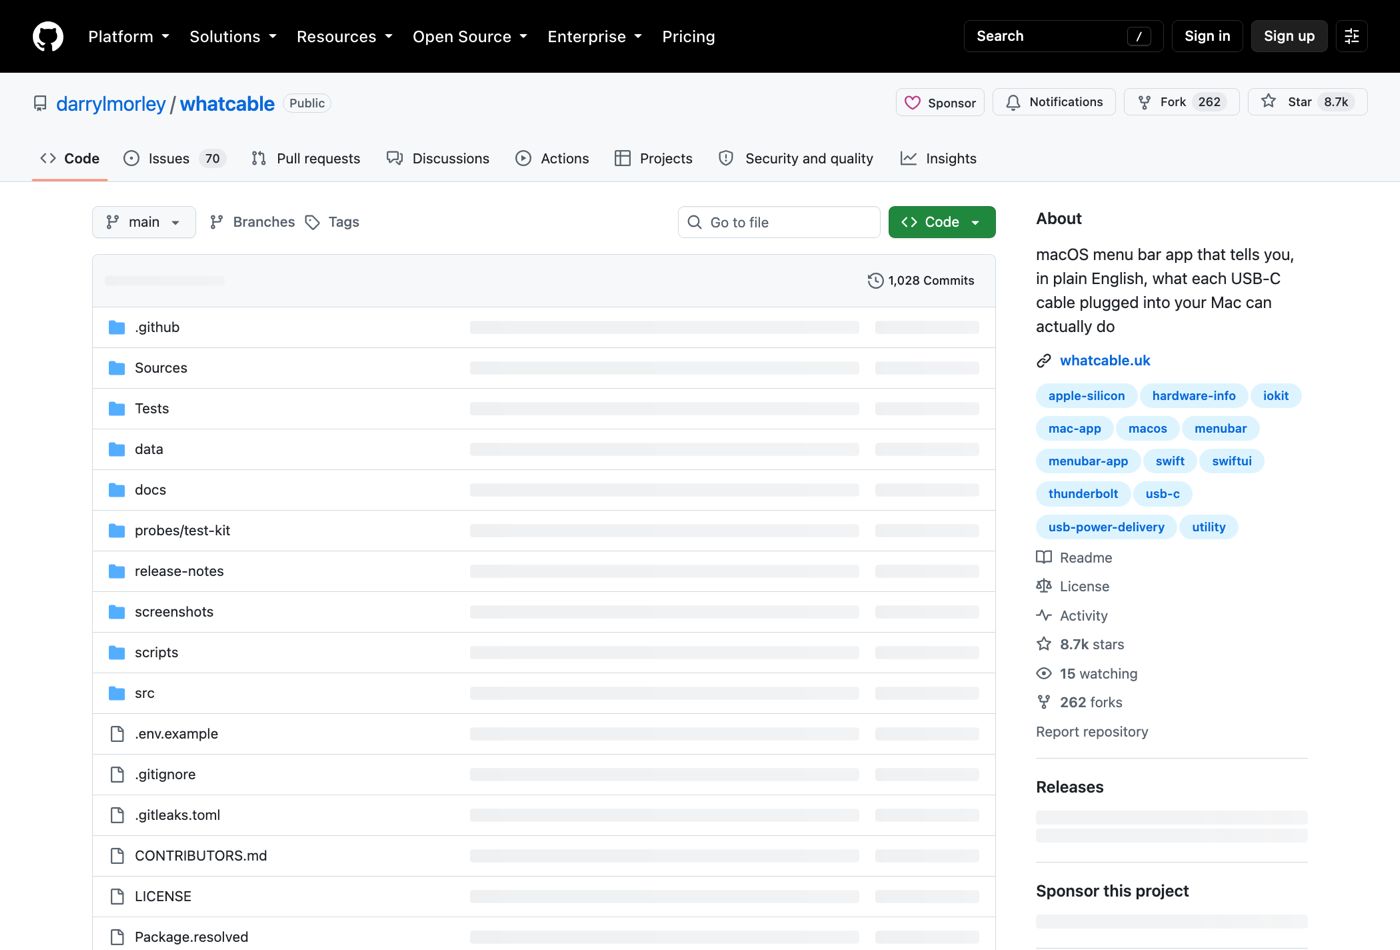Switch to the Issues tab
This screenshot has width=1400, height=950.
point(174,158)
